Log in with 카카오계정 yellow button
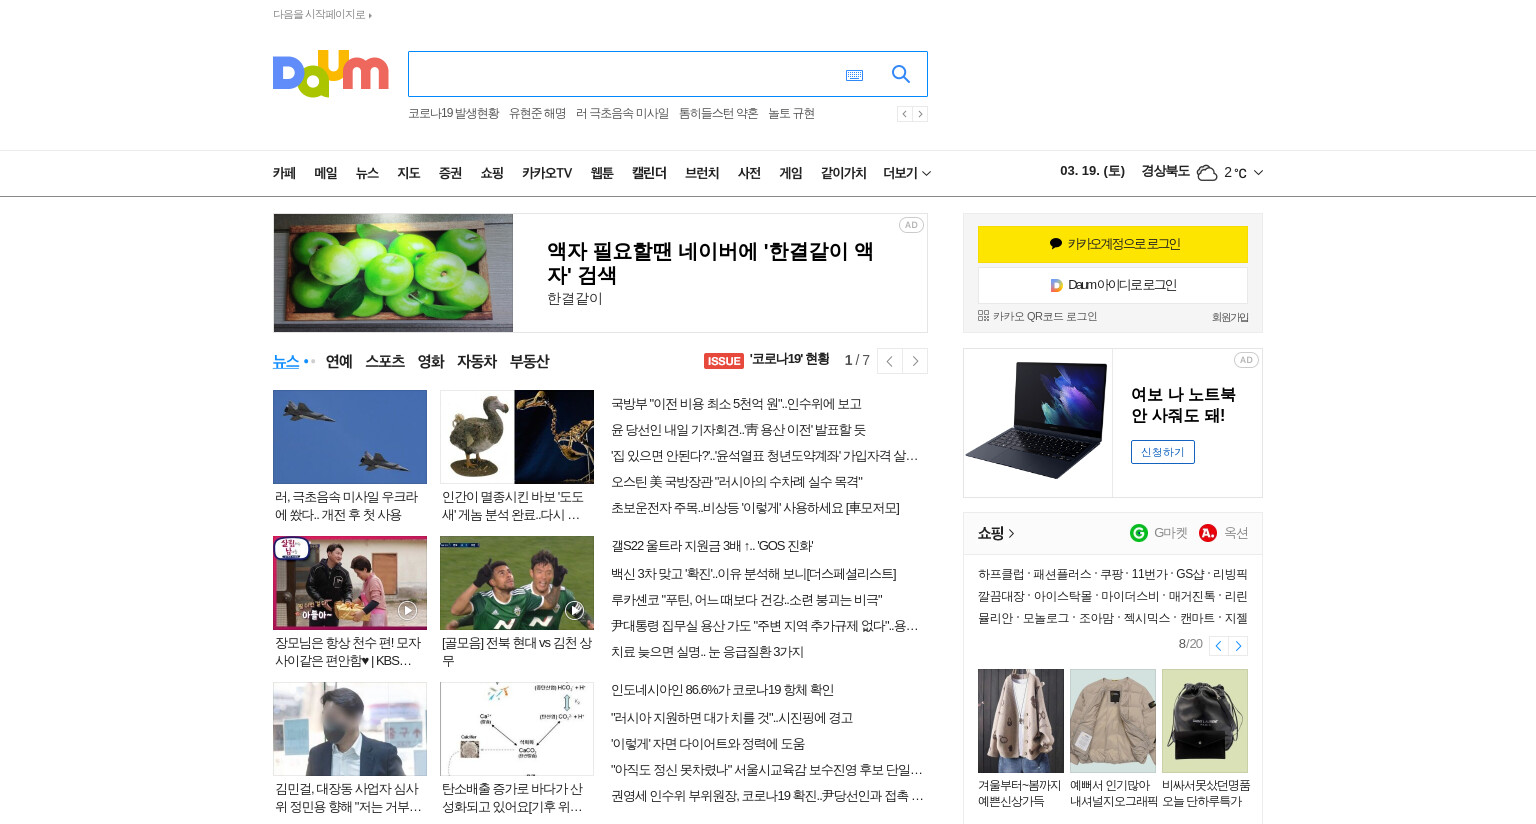1536x824 pixels. (1113, 244)
